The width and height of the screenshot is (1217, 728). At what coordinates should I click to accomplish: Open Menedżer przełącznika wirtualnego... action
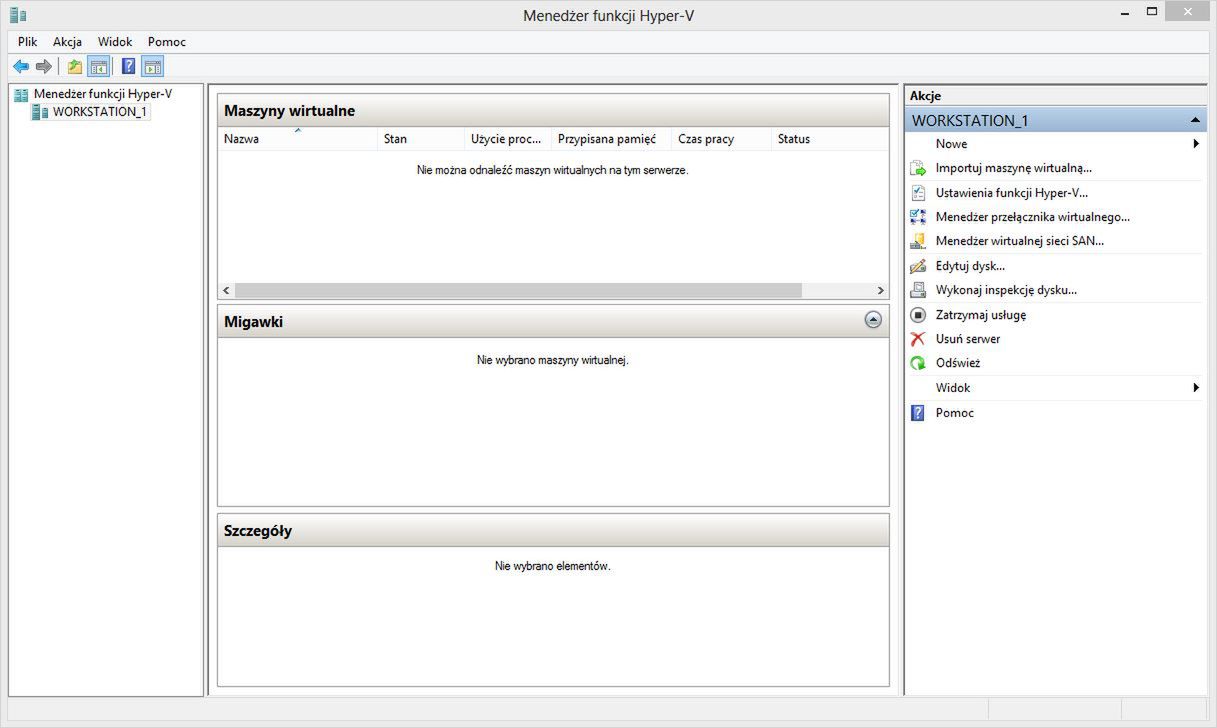pyautogui.click(x=1033, y=217)
